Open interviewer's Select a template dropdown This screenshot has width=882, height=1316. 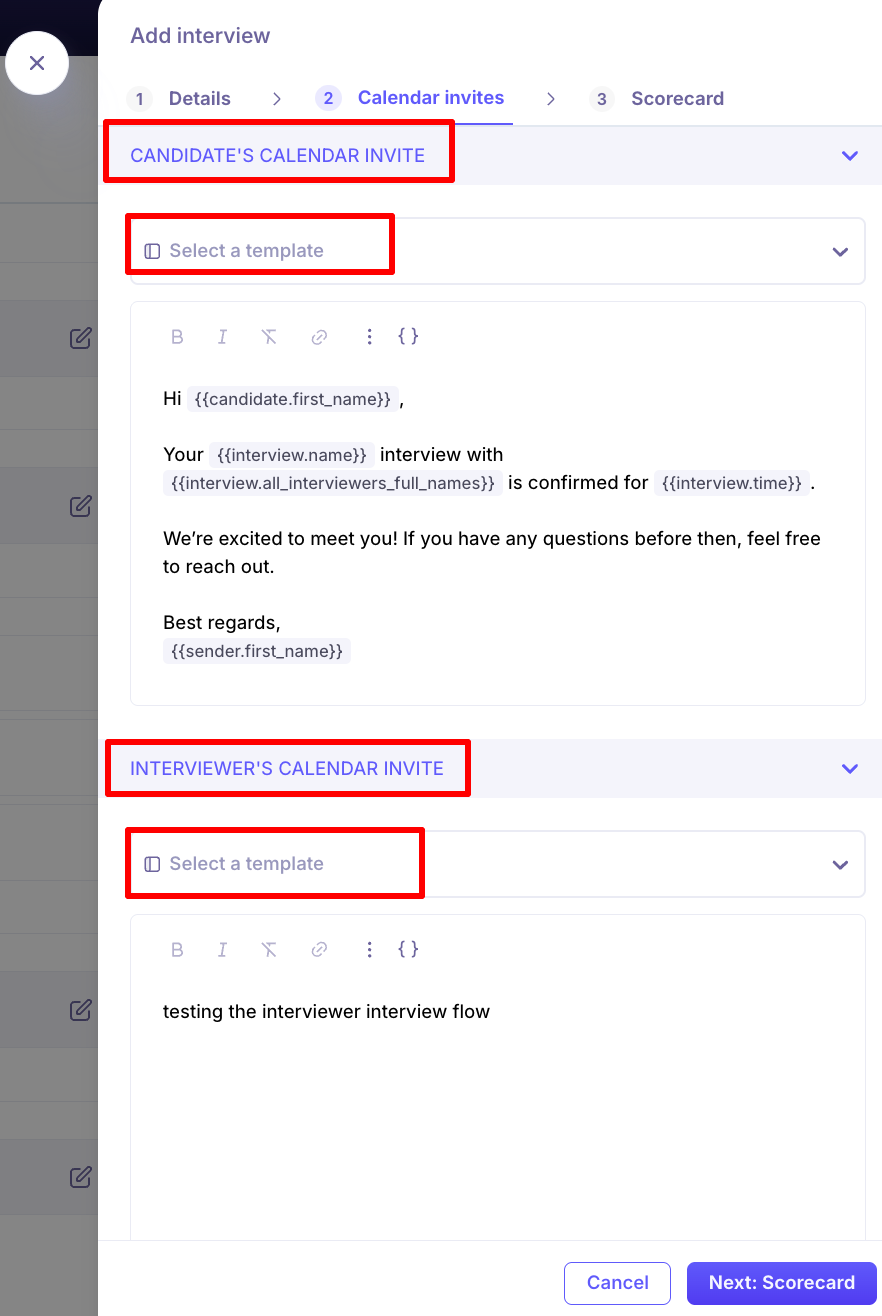(497, 864)
